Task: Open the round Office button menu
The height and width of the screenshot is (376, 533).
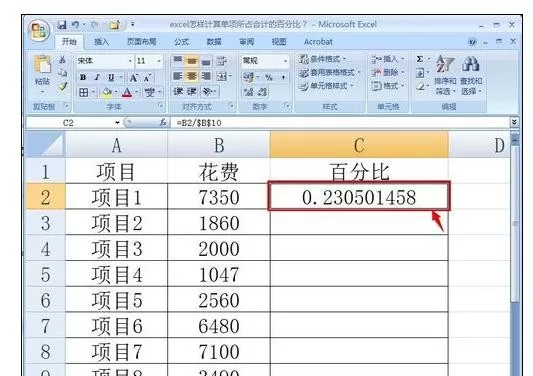Action: tap(39, 31)
